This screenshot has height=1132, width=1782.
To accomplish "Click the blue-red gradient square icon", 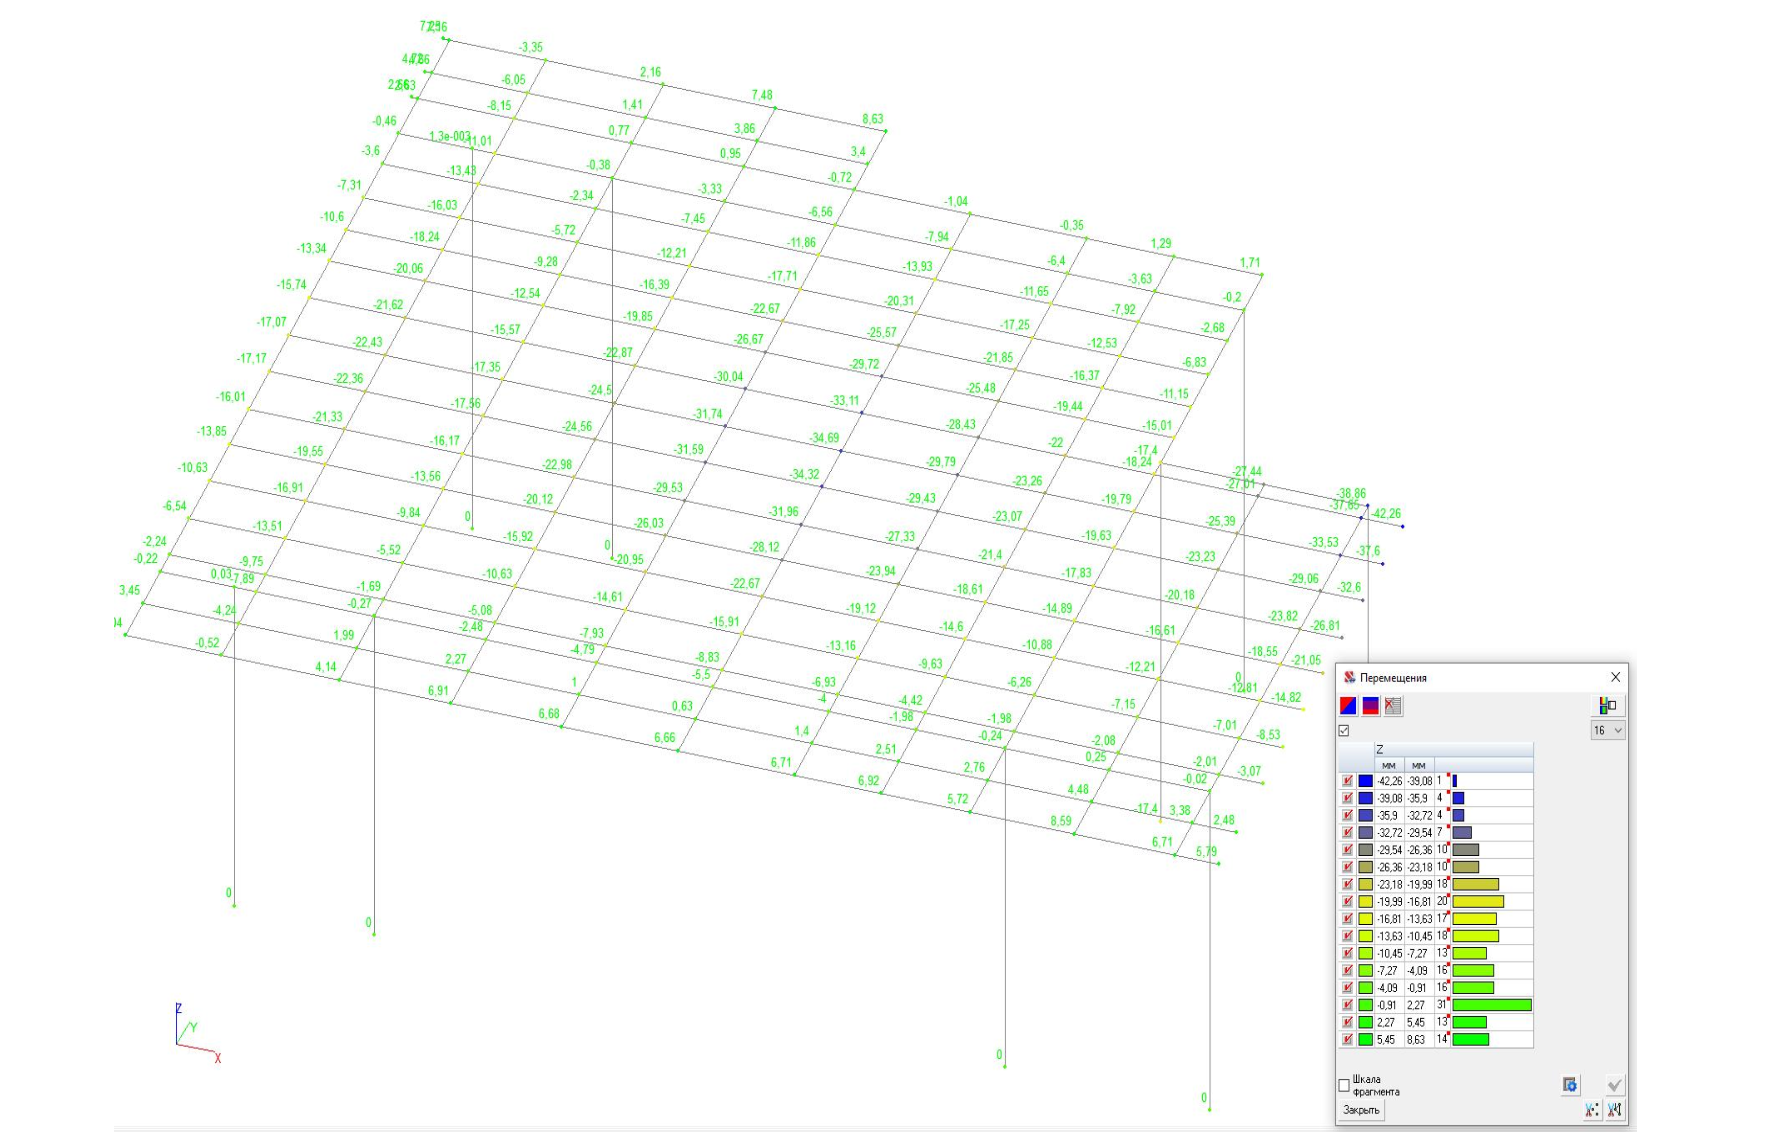I will (x=1370, y=706).
